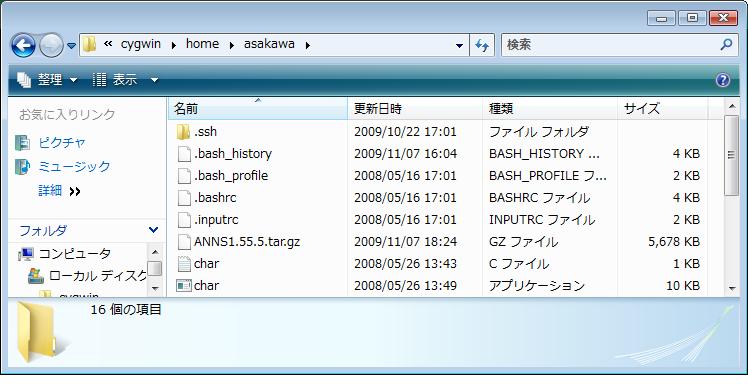Click date 2009/11/07 18:24
The width and height of the screenshot is (748, 384).
tap(405, 241)
